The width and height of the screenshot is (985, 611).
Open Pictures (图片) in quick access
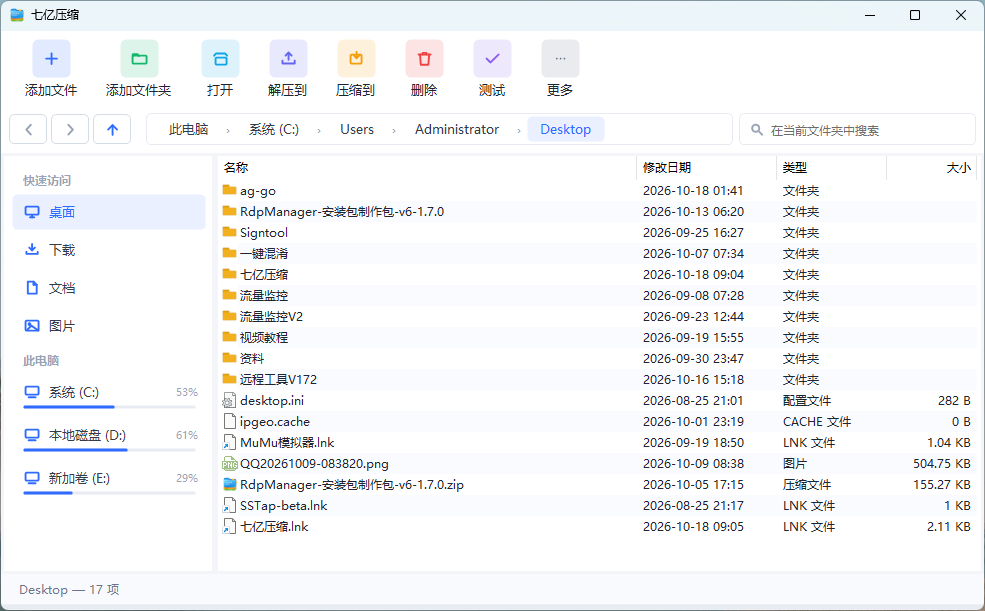pos(109,326)
